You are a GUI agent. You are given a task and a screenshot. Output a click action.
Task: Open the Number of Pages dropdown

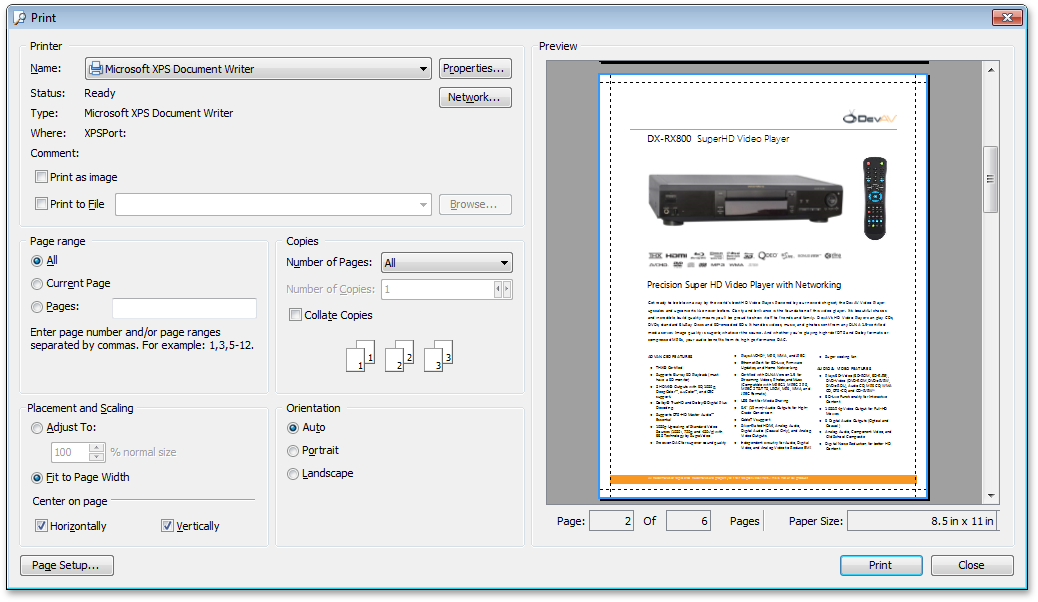click(504, 262)
